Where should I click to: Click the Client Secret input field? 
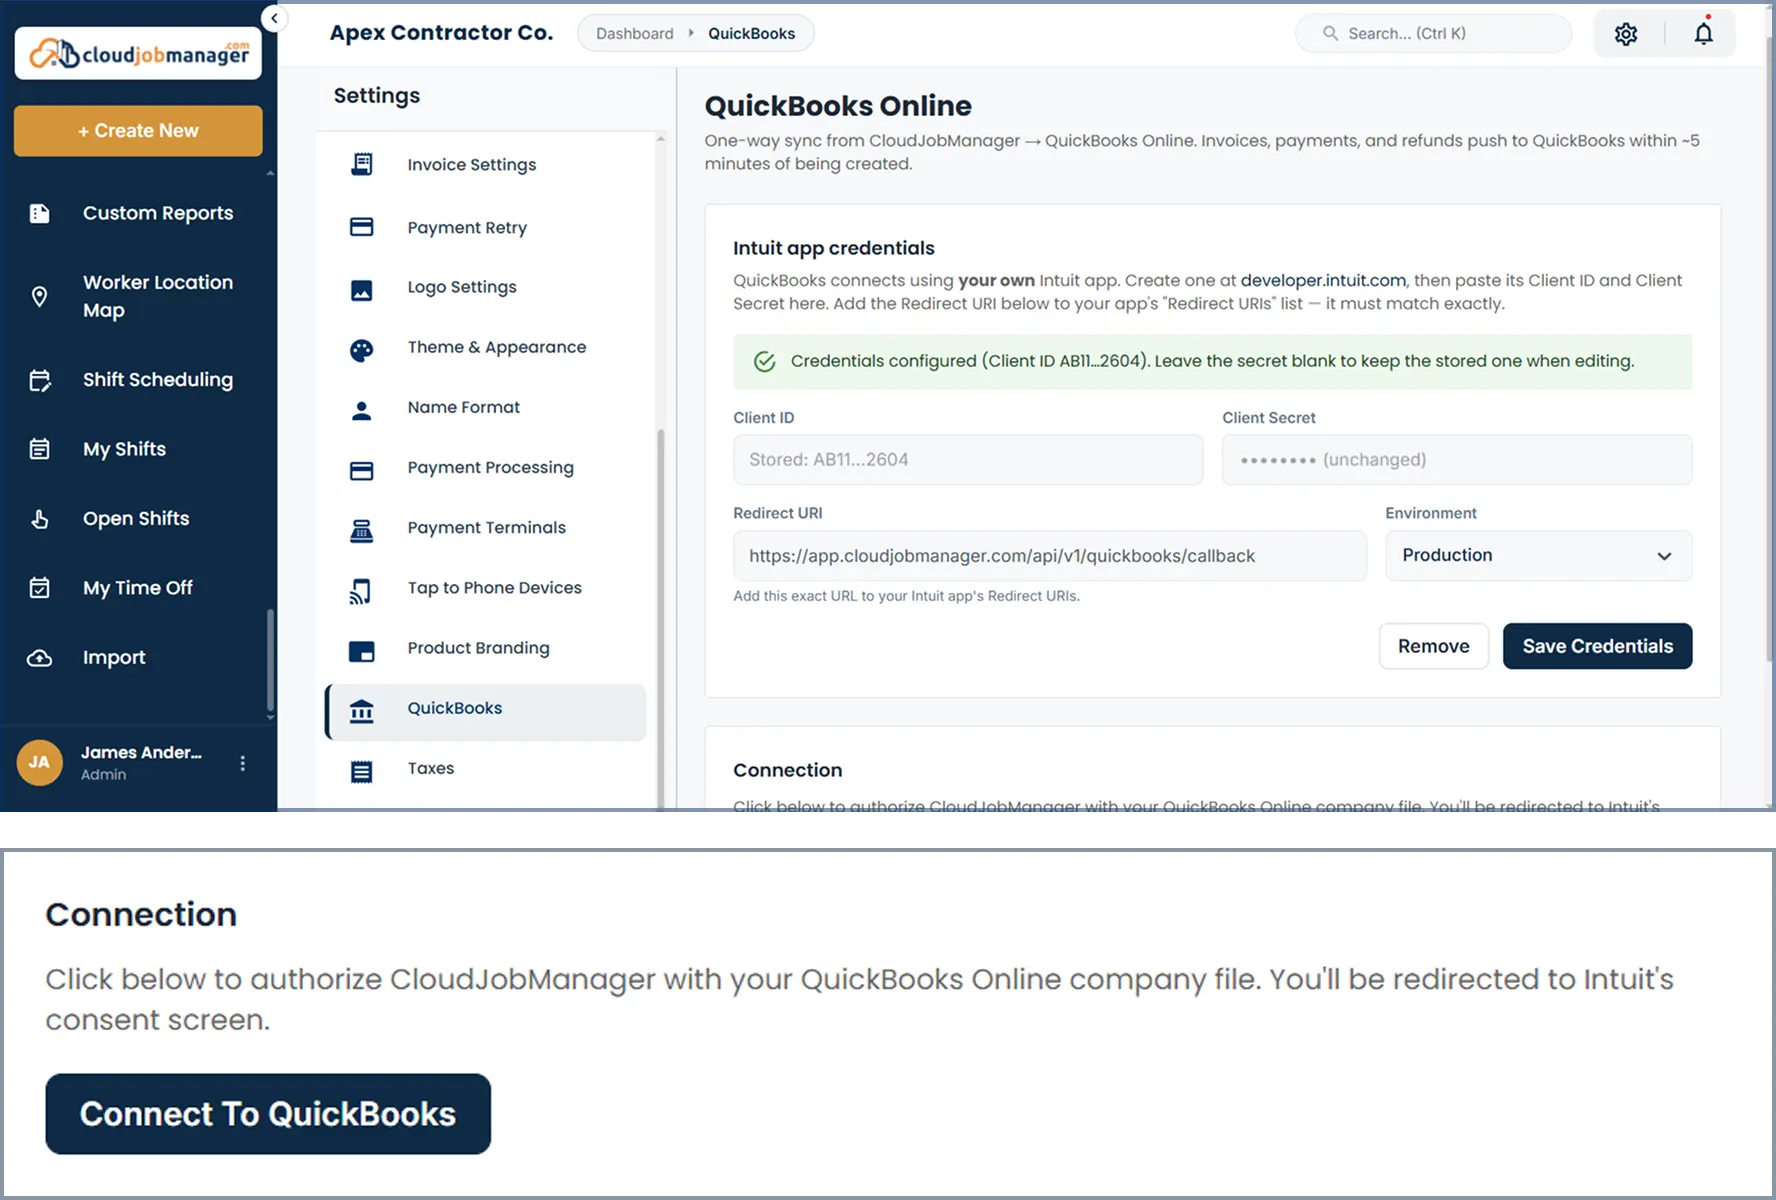[x=1457, y=460]
